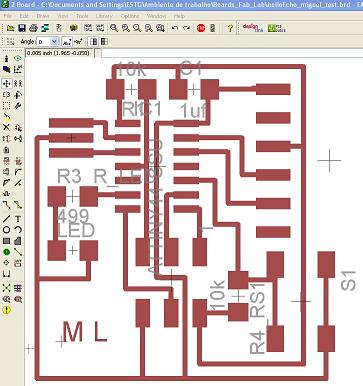Select the spin on text option
This screenshot has height=386, width=363.
point(78,42)
